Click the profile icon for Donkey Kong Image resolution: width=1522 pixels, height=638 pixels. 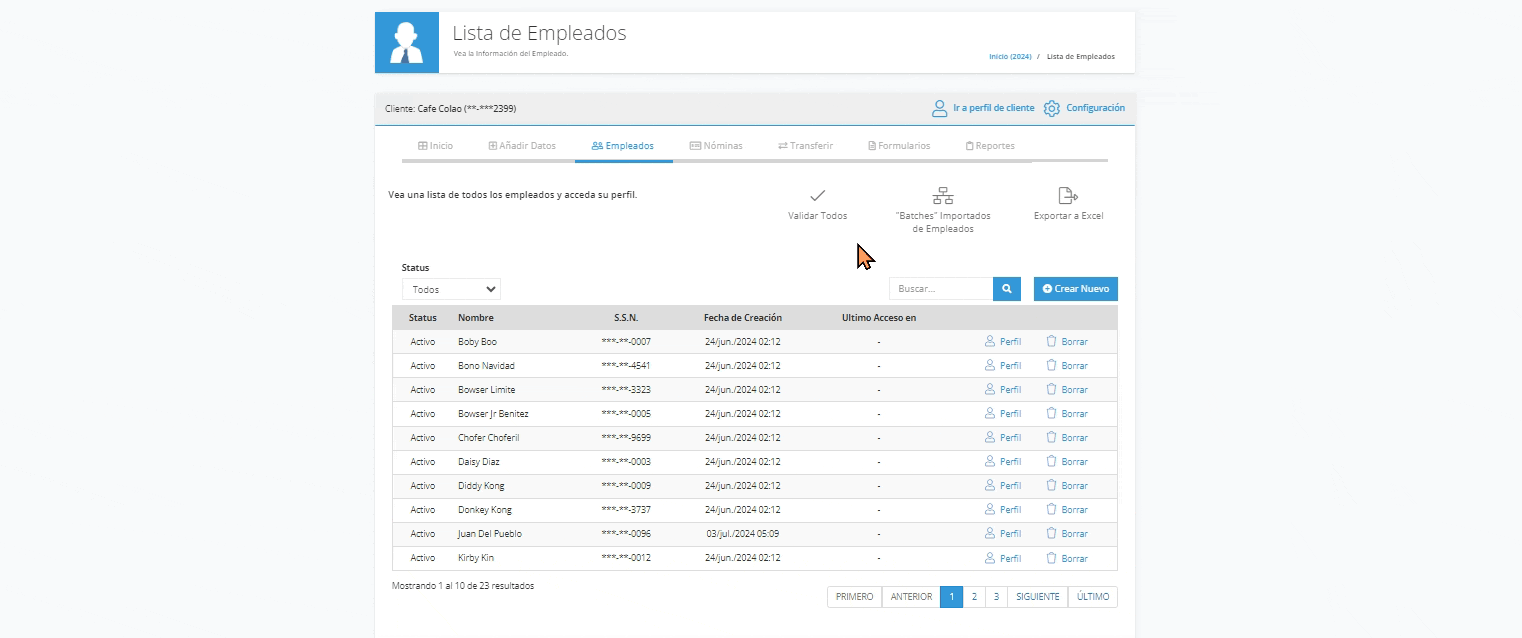click(x=990, y=509)
